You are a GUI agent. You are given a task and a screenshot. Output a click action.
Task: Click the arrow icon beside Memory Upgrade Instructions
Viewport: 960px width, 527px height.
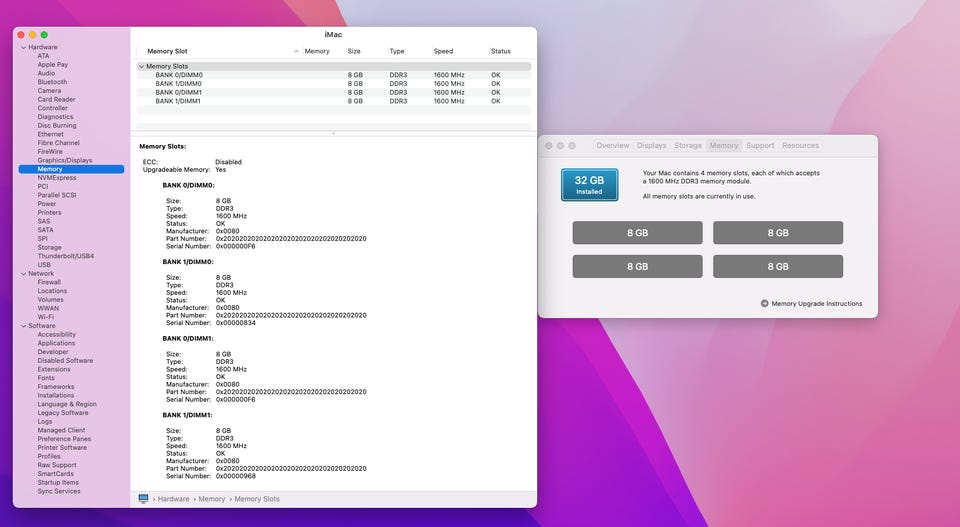(764, 304)
